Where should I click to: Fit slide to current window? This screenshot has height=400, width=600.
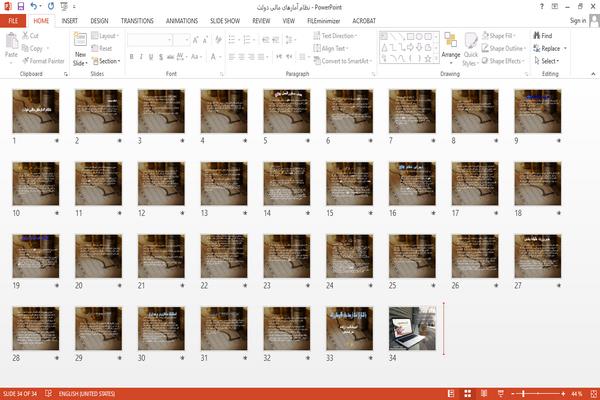pos(593,393)
